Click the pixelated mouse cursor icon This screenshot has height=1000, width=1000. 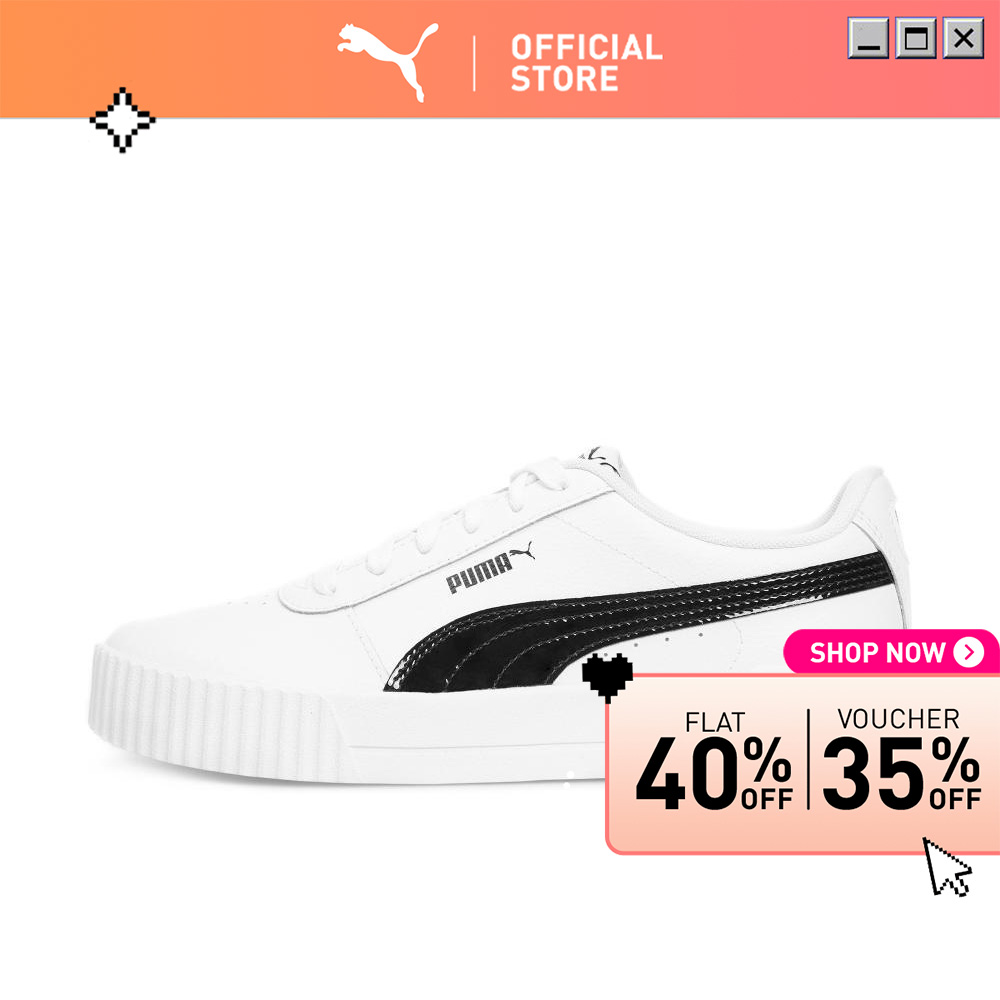(947, 867)
